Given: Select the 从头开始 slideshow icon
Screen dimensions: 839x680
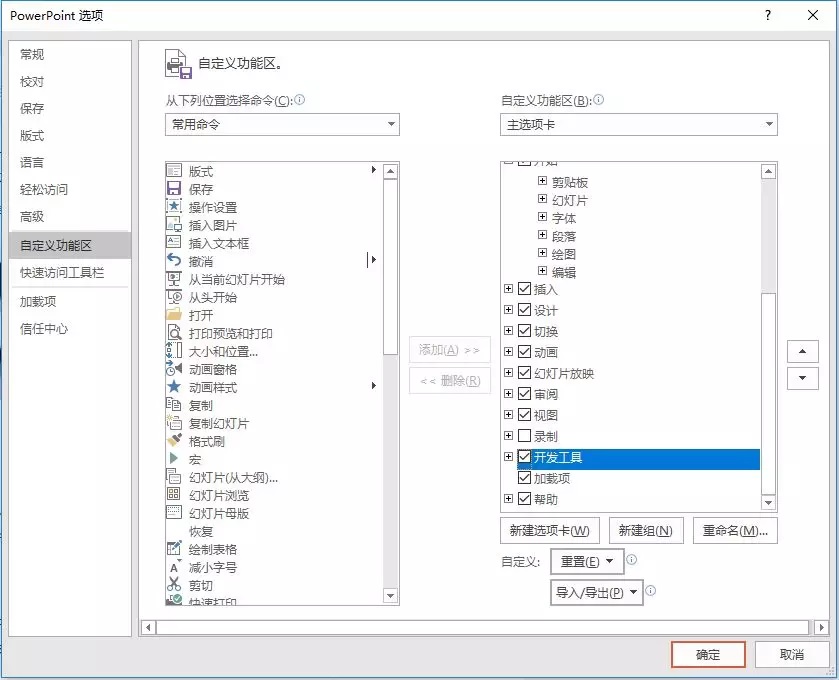Looking at the screenshot, I should click(x=174, y=296).
